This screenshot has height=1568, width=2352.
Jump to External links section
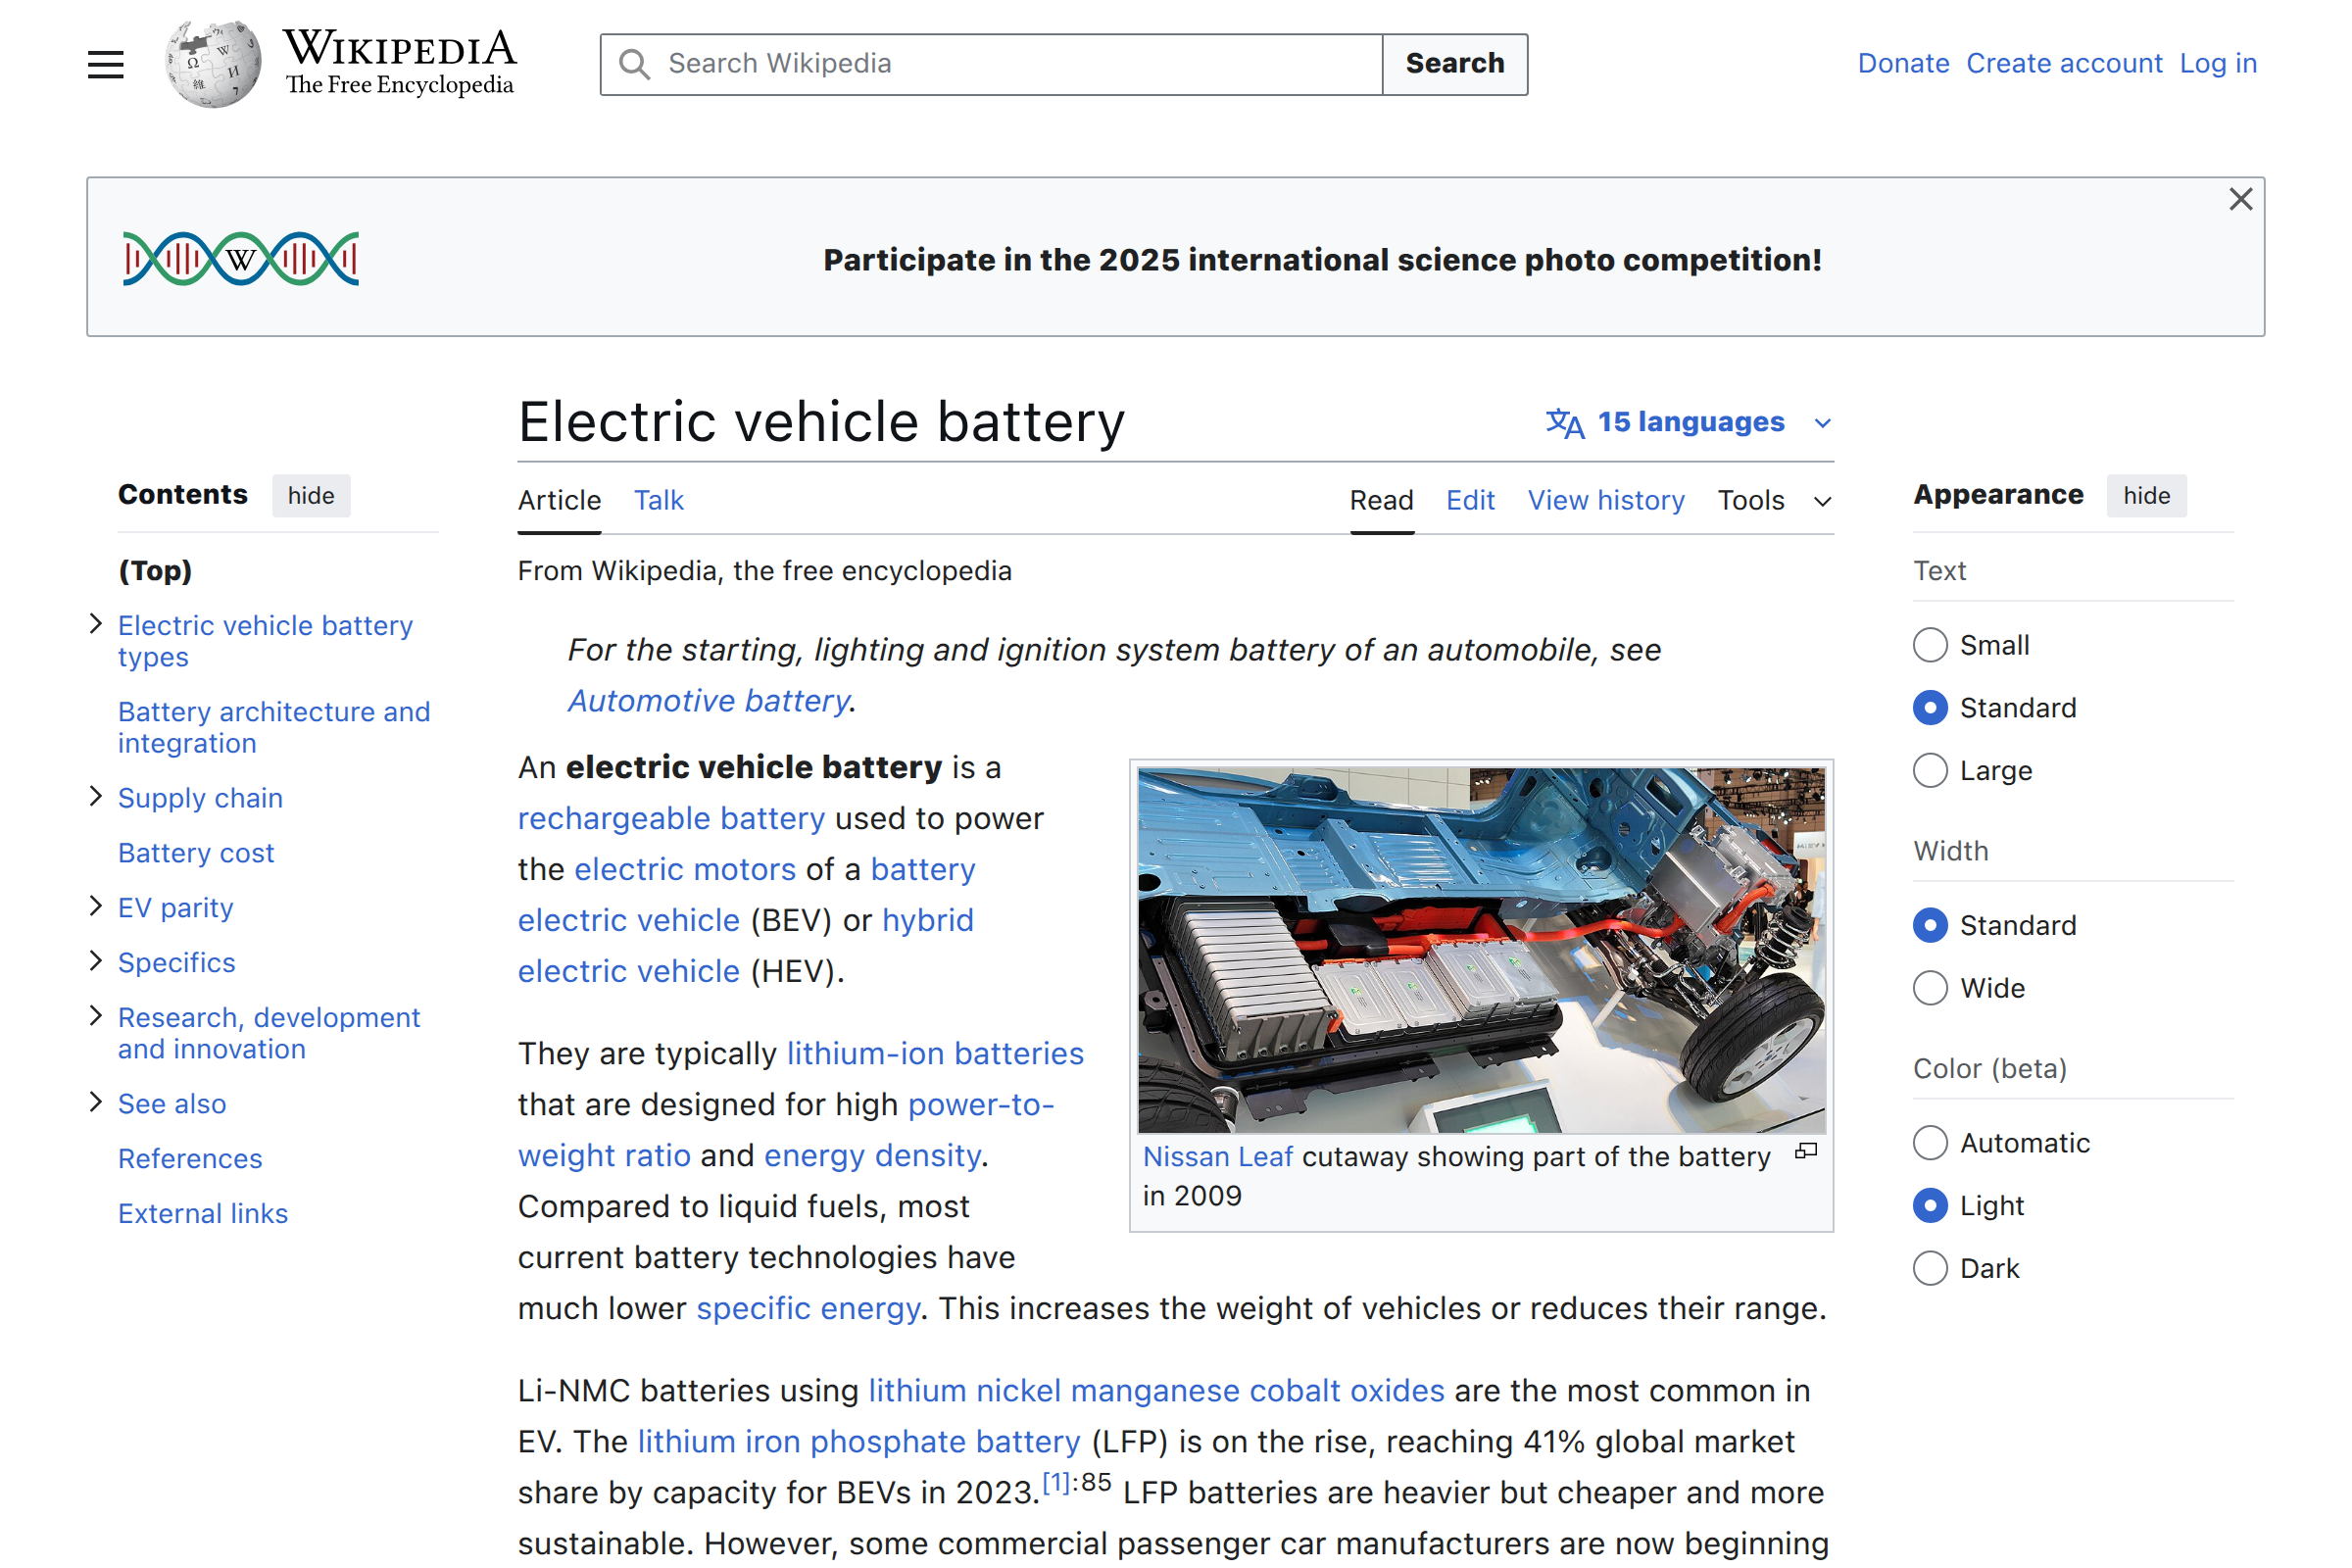(x=203, y=1213)
